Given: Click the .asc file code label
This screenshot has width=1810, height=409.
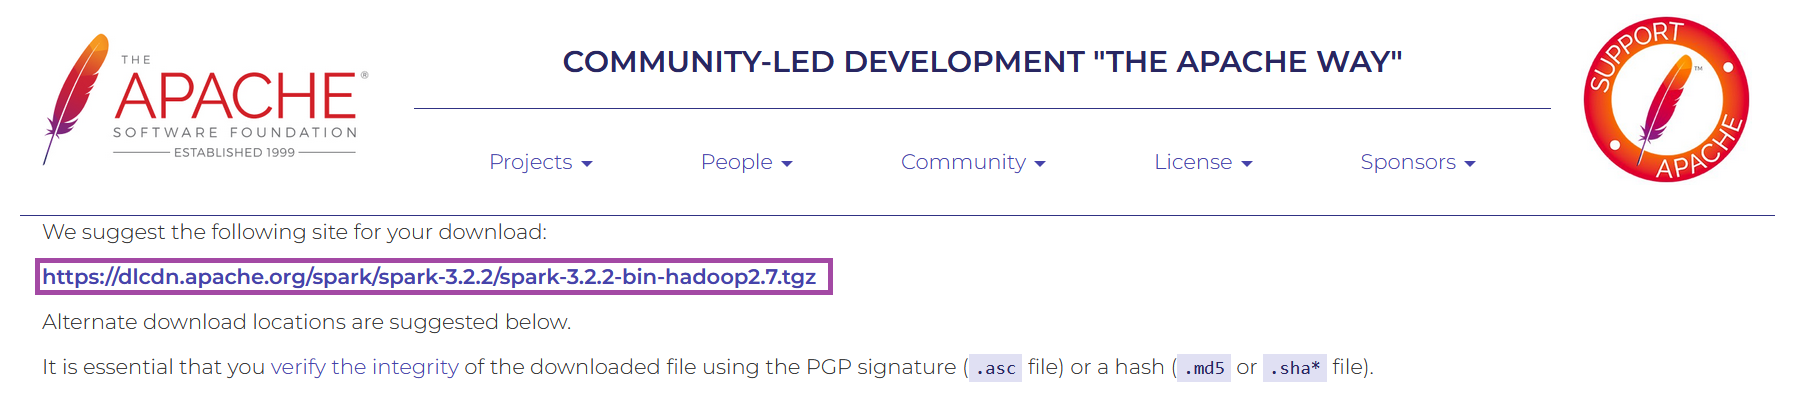Looking at the screenshot, I should [996, 368].
